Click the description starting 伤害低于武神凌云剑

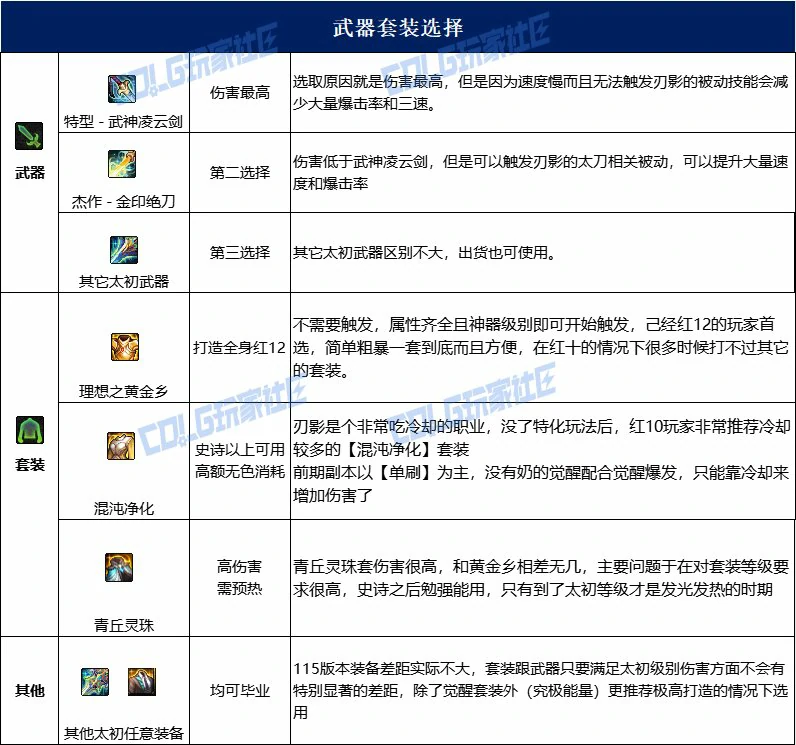coord(541,173)
